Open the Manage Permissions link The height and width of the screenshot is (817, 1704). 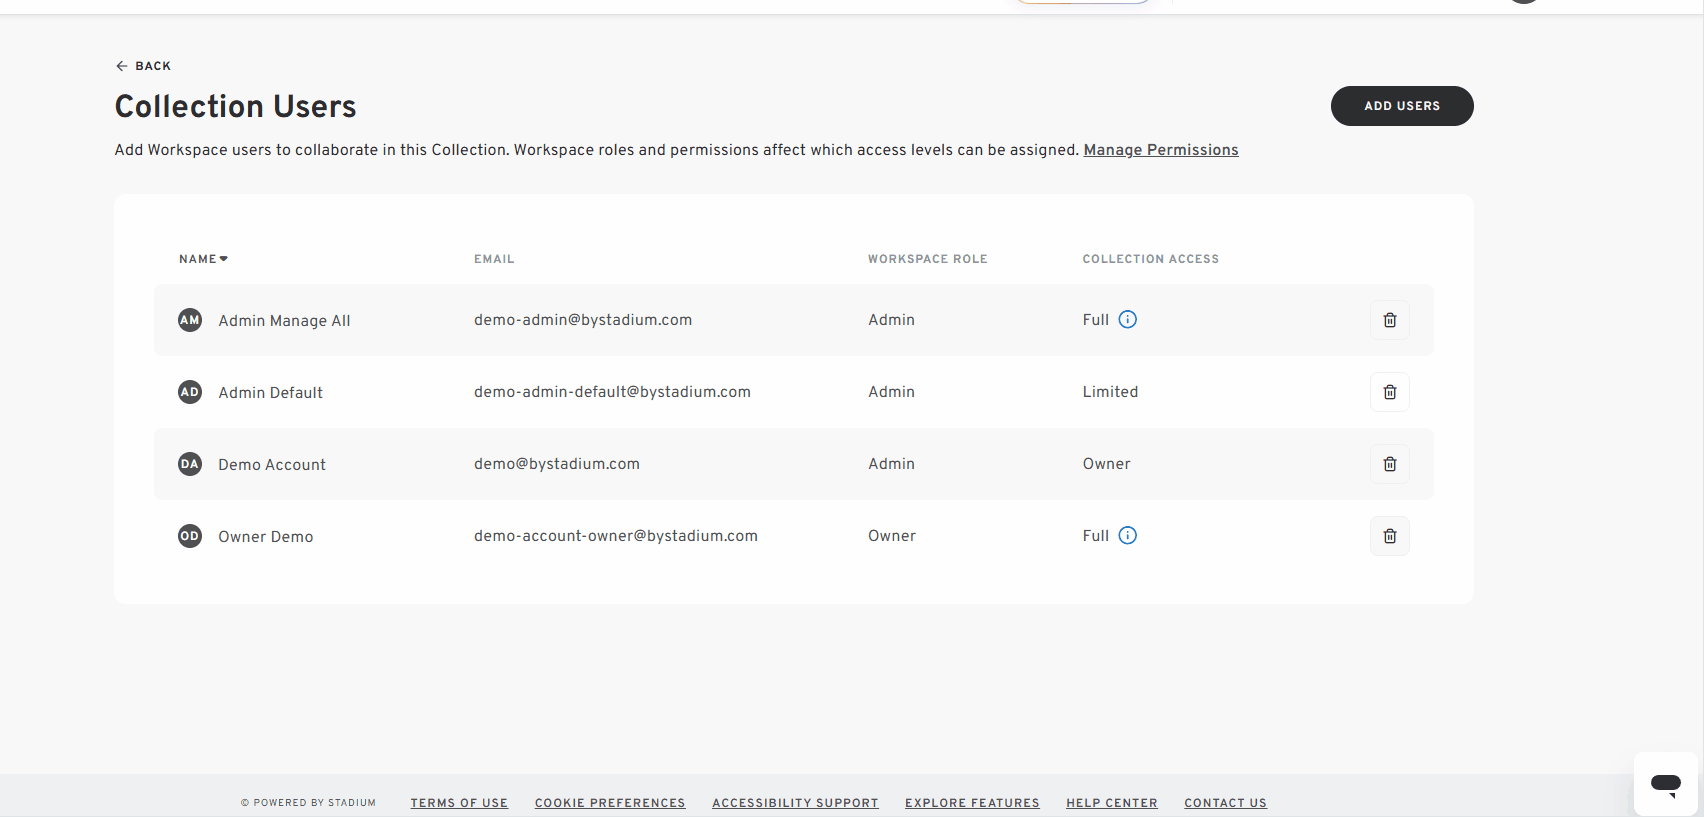[1161, 150]
